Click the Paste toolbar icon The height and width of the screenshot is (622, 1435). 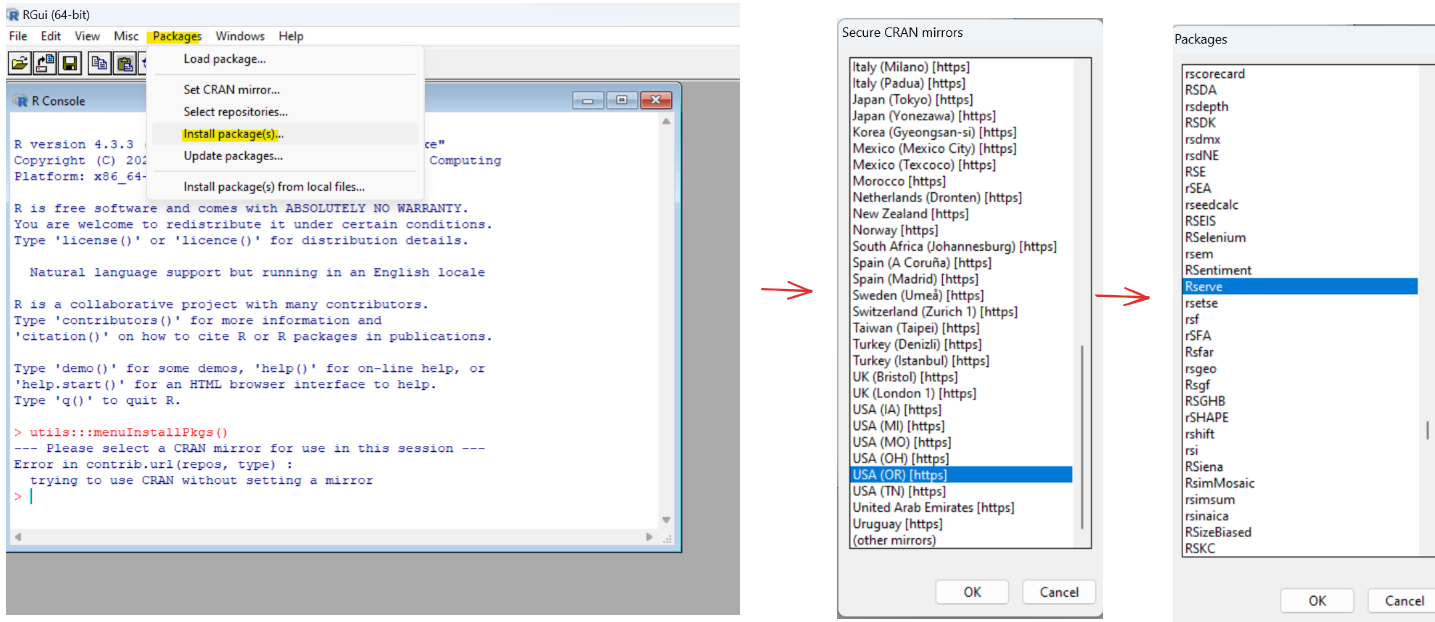point(124,63)
